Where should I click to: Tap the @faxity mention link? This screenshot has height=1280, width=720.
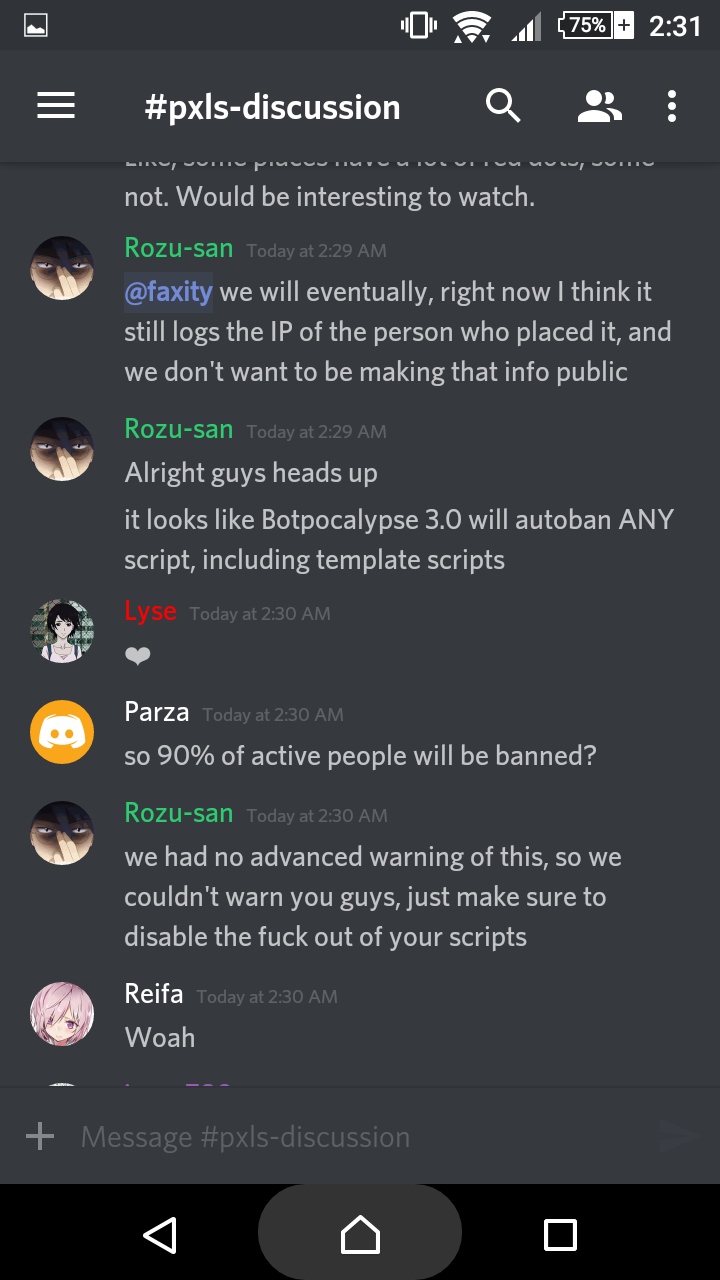click(168, 292)
